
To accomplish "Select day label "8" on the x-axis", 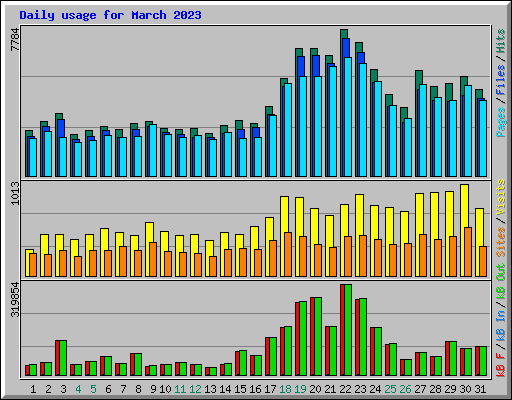I will tap(138, 389).
